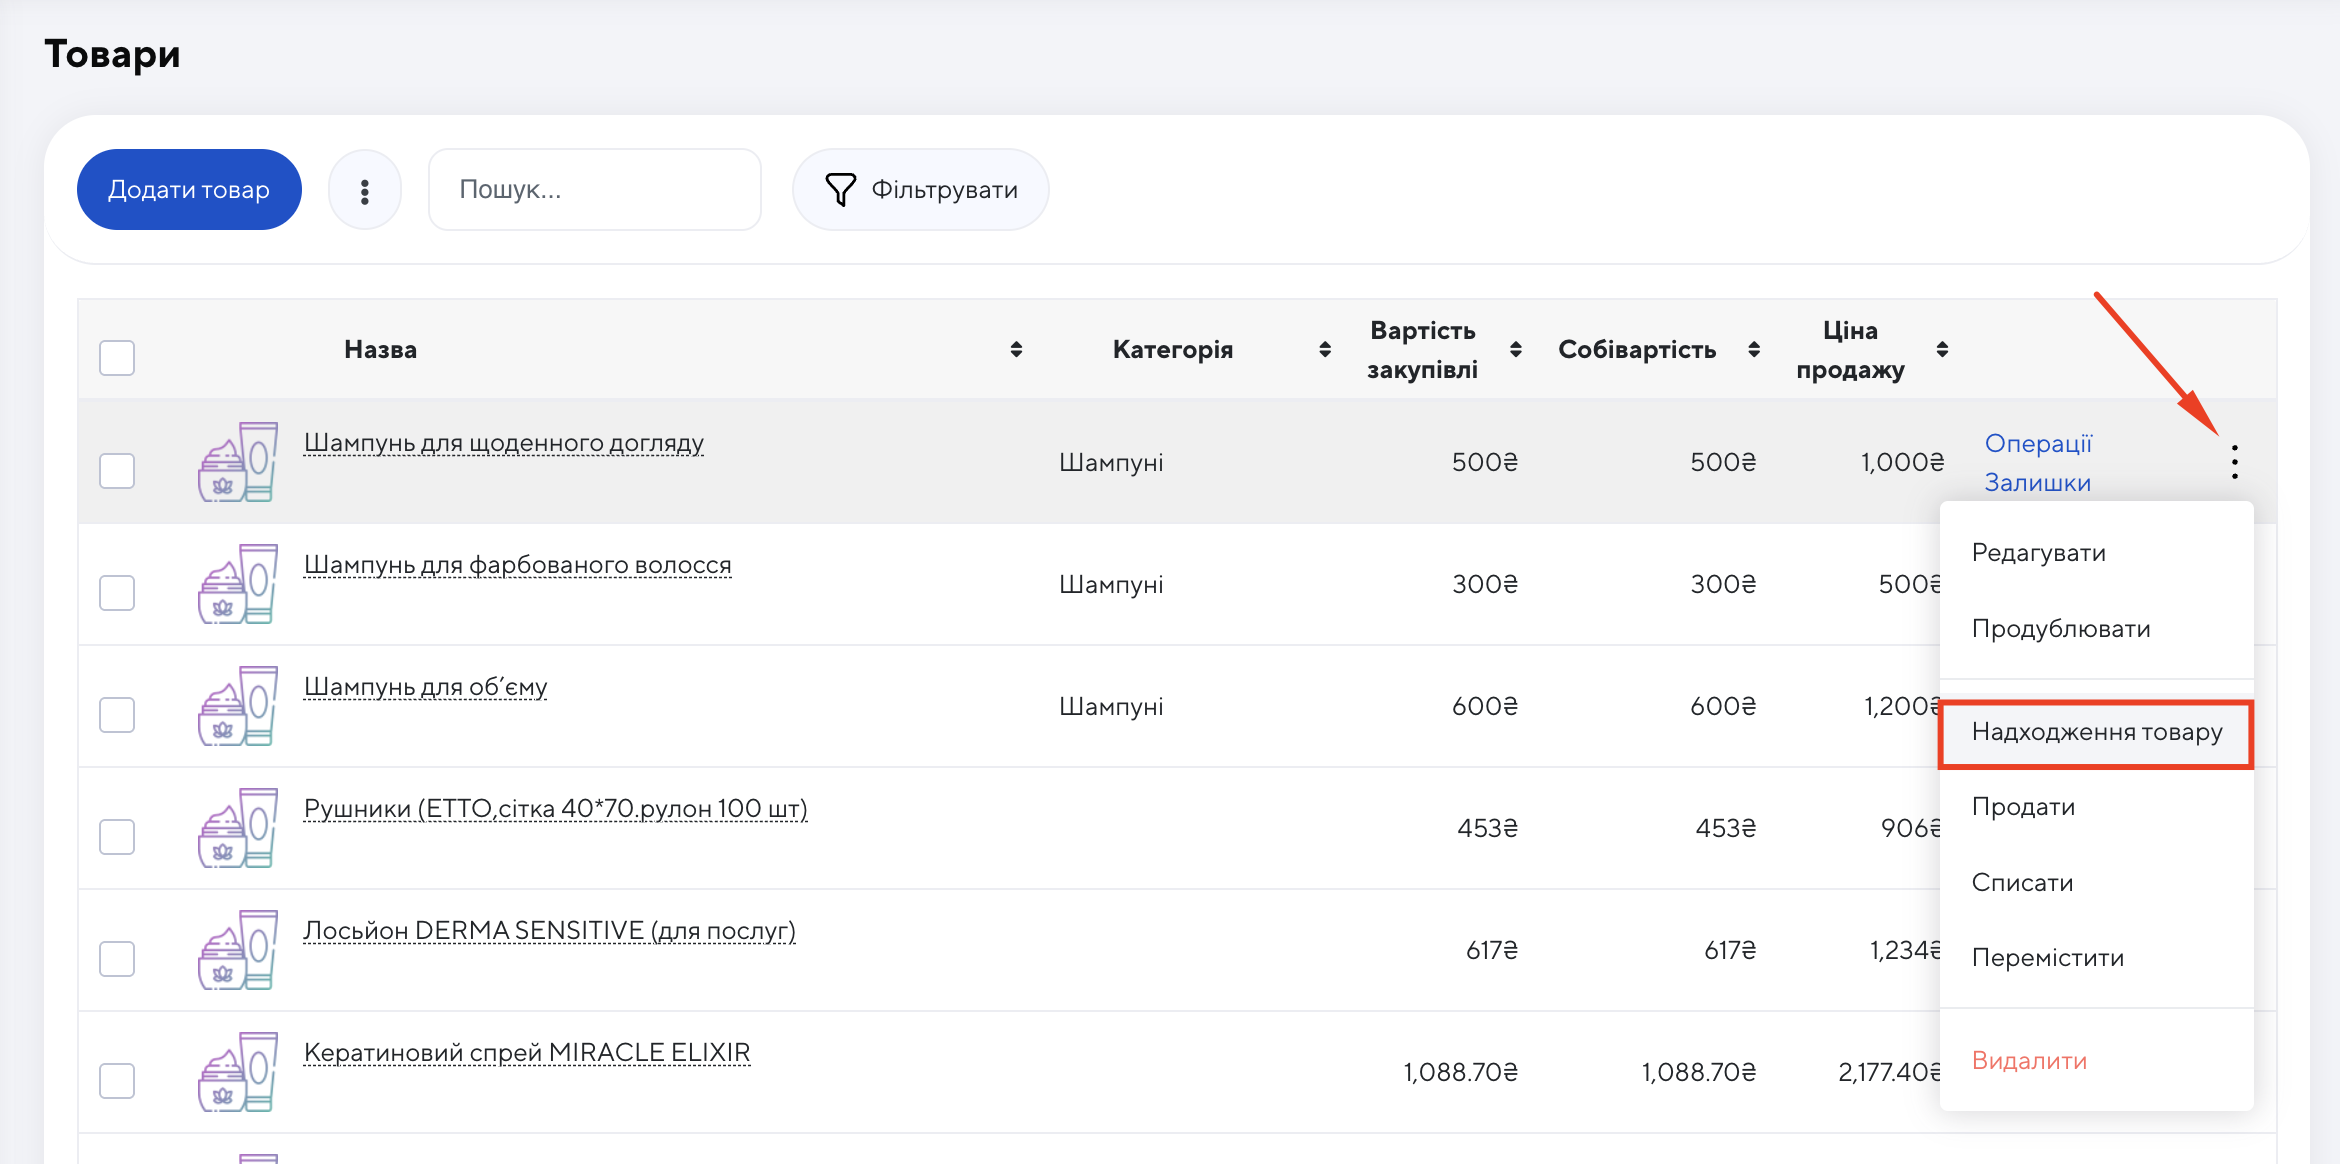Click product image of Шампунь для фарбованого волосся
2340x1164 pixels.
238,584
